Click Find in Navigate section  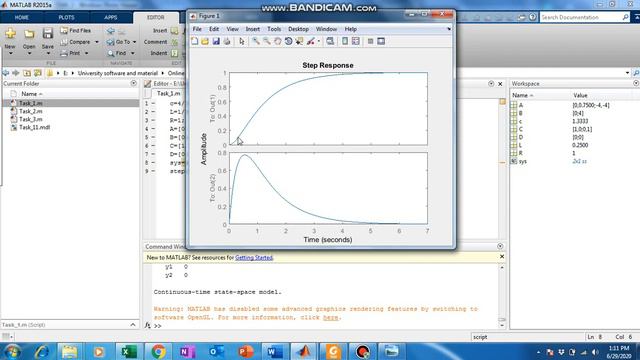pos(120,53)
